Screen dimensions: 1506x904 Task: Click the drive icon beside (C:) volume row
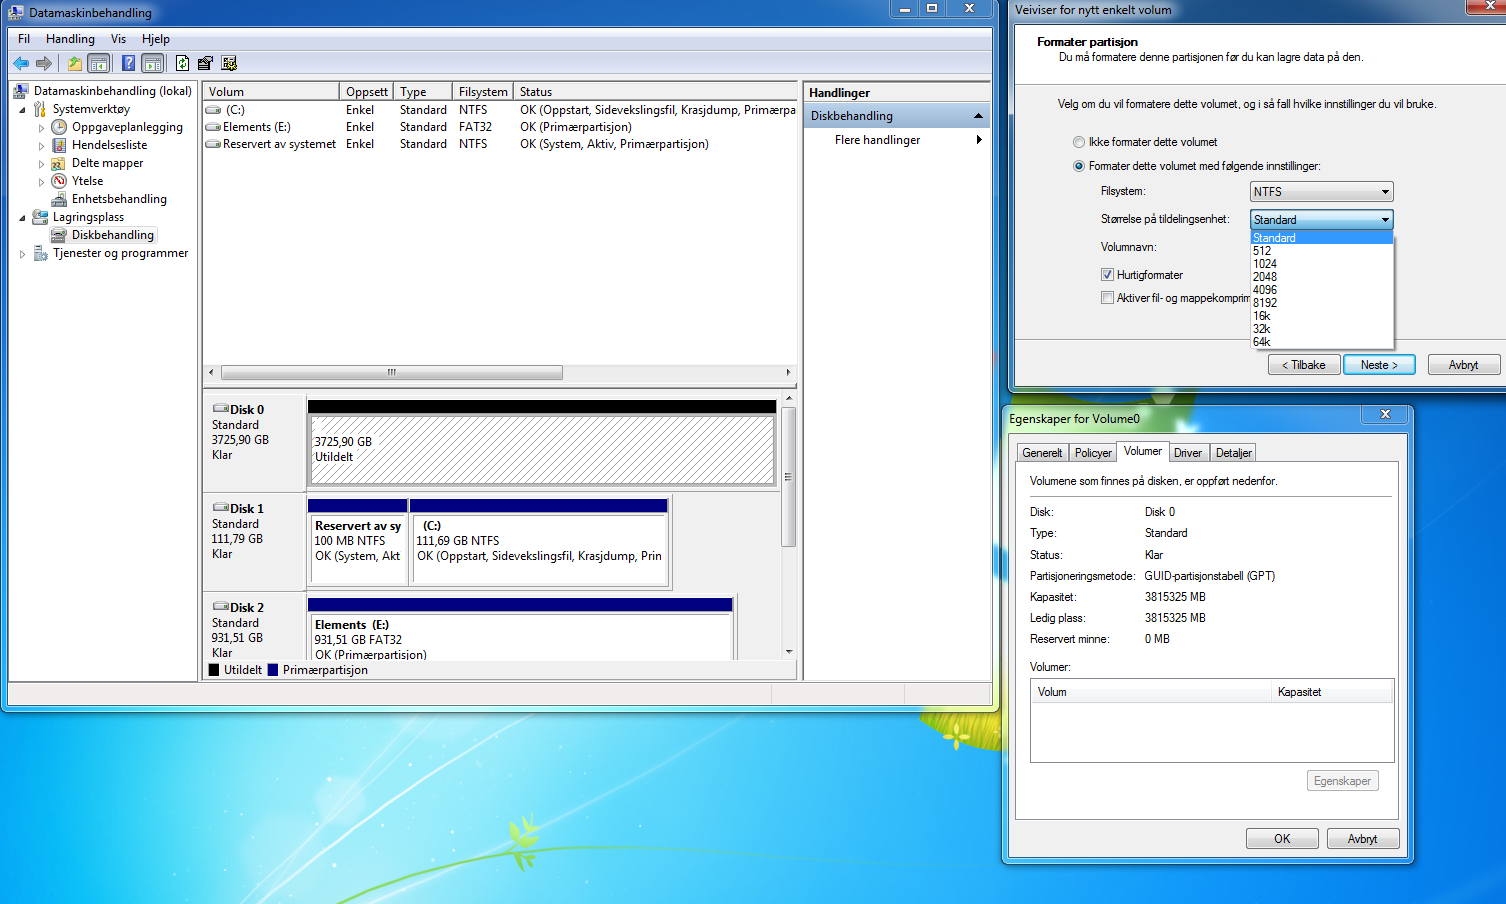[x=213, y=110]
